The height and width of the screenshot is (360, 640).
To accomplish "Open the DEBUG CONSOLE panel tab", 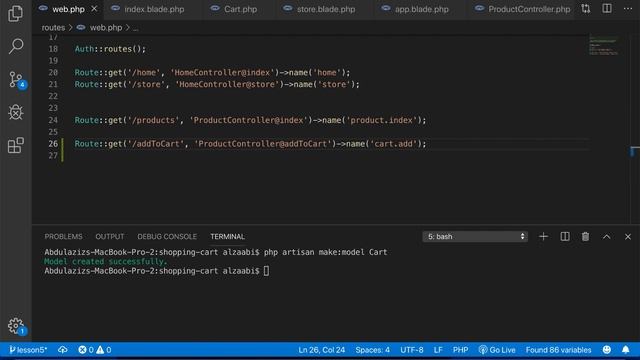I will click(x=167, y=237).
